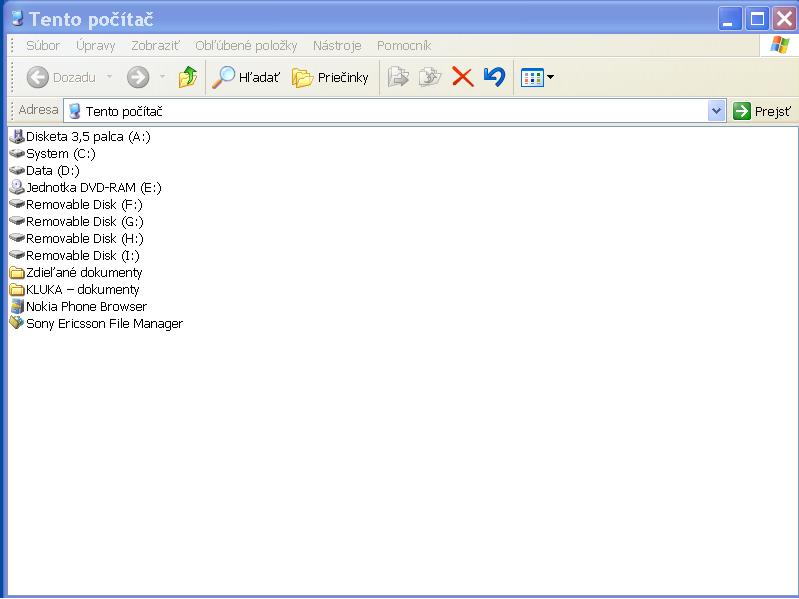Minimize the Tento počítač window
Screen dimensions: 799x599
(730, 19)
